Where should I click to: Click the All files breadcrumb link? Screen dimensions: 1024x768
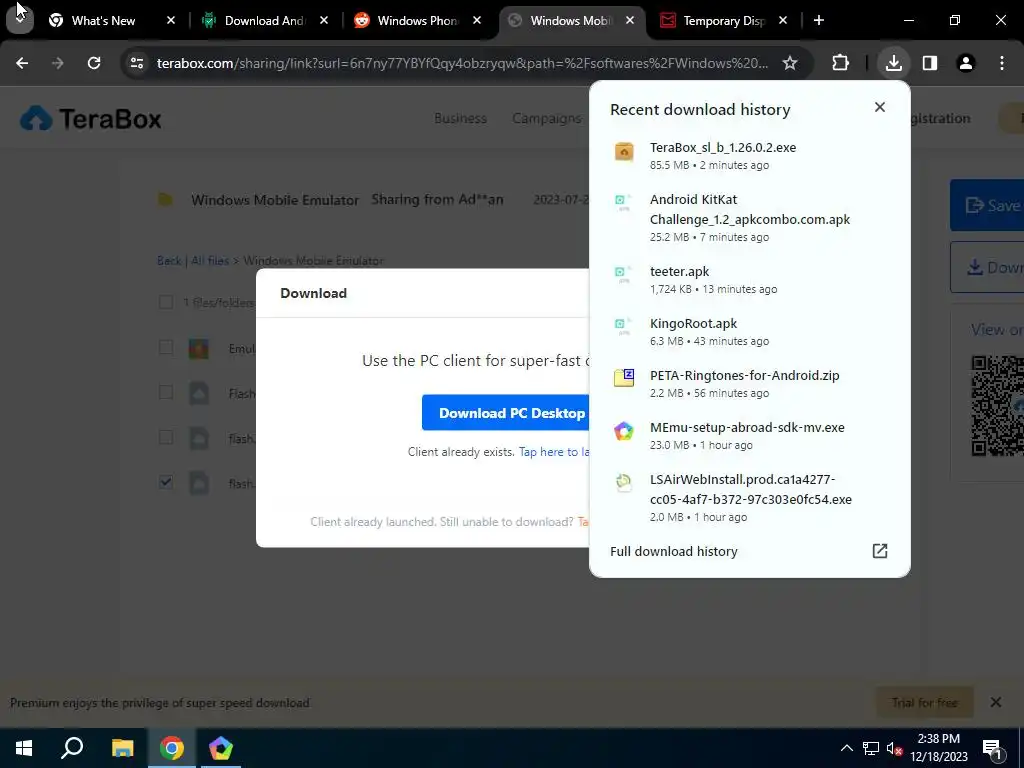point(210,261)
